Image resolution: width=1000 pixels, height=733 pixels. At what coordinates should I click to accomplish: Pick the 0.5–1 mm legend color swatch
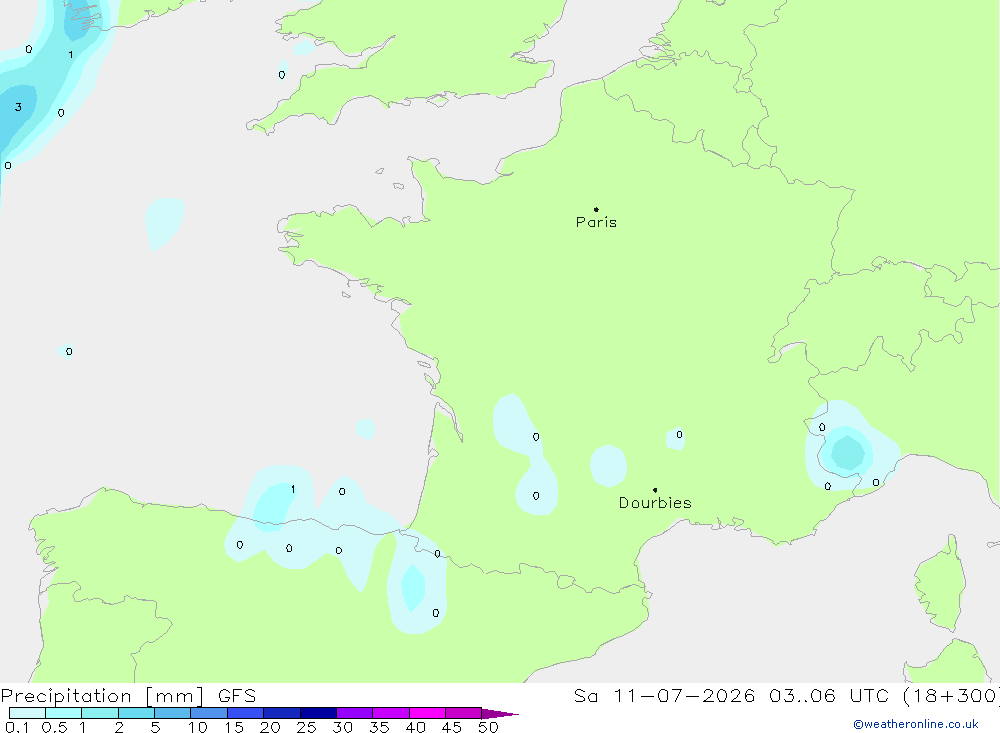click(x=64, y=713)
